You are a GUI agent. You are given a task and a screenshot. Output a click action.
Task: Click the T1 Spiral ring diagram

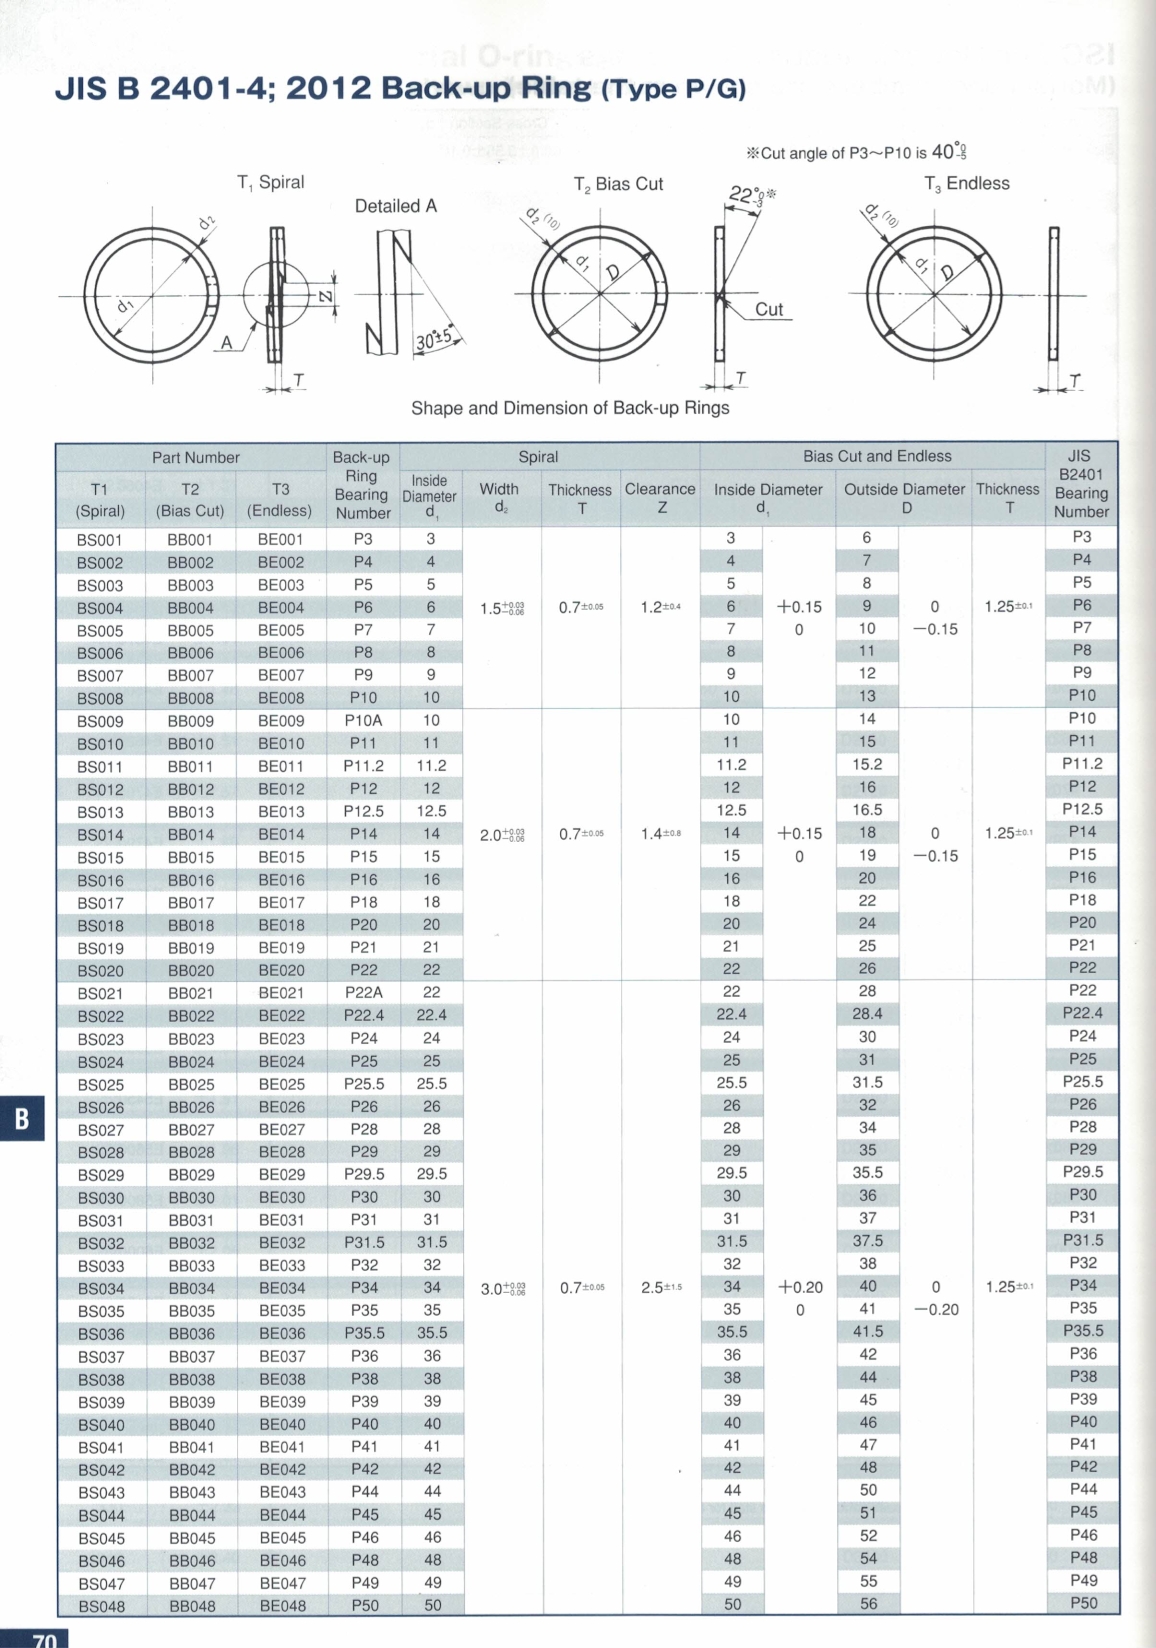[x=150, y=297]
